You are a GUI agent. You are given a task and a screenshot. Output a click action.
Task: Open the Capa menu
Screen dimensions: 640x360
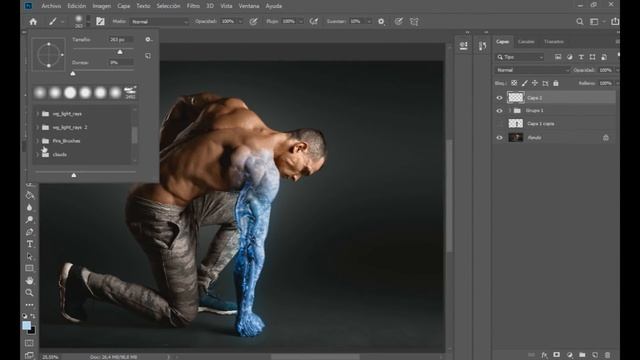(x=124, y=6)
